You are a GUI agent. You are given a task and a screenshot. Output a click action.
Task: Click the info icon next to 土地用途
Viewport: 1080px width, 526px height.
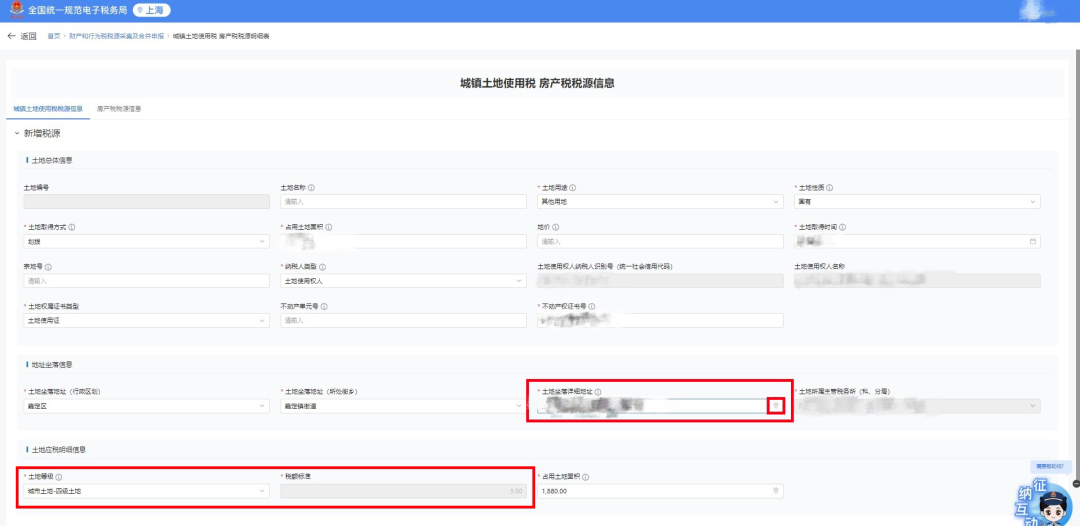[x=573, y=187]
